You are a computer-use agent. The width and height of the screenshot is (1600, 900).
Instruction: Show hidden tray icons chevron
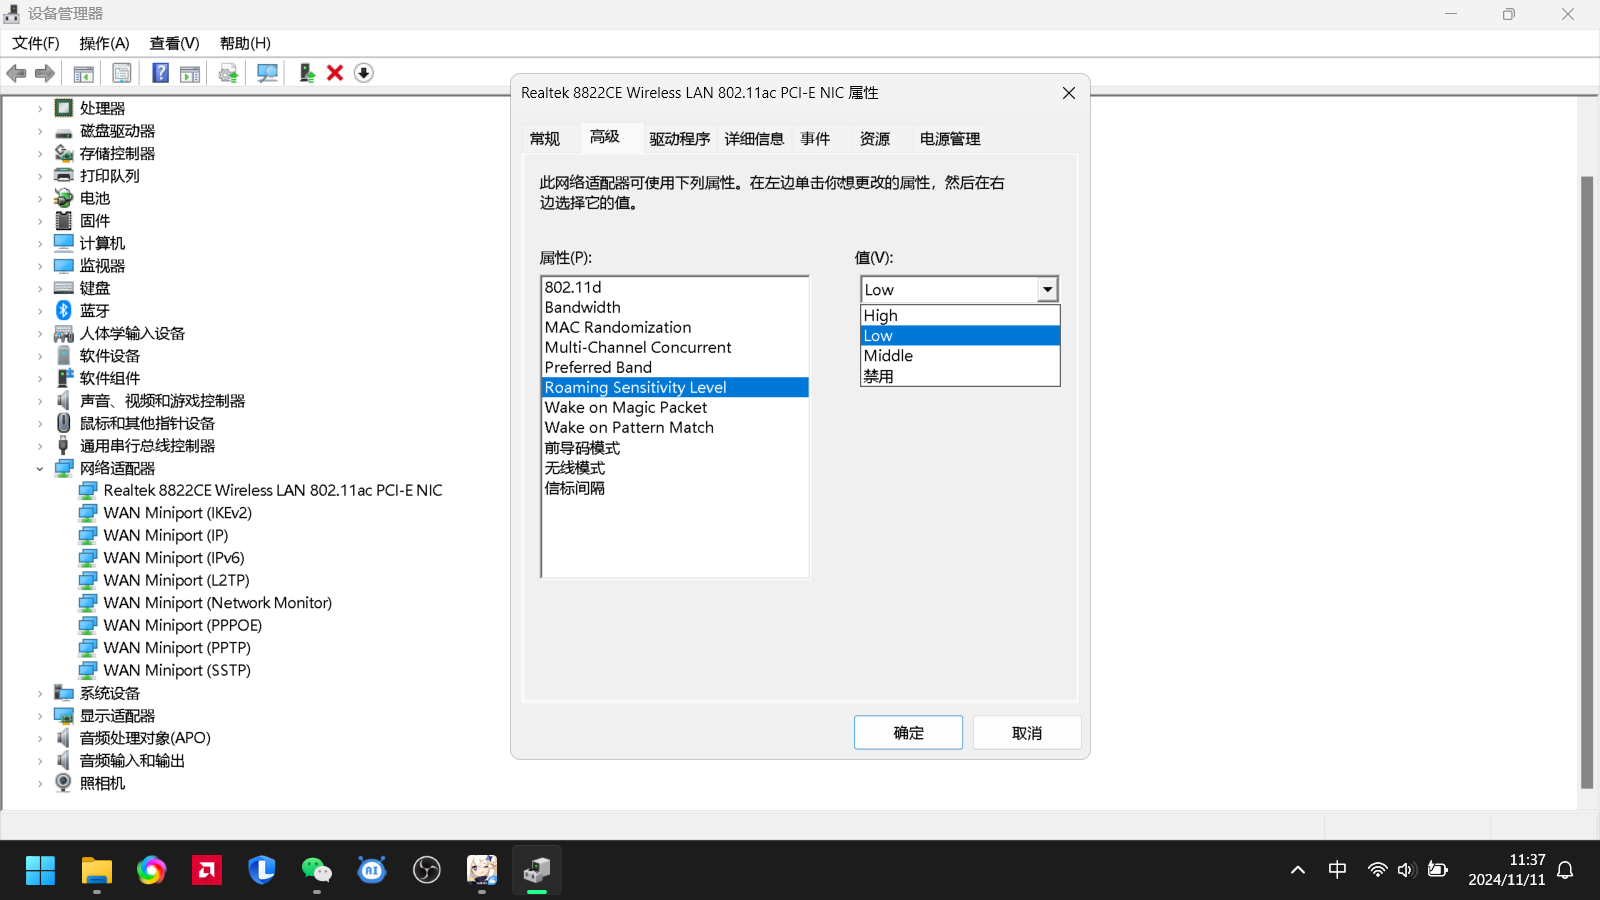(x=1298, y=870)
